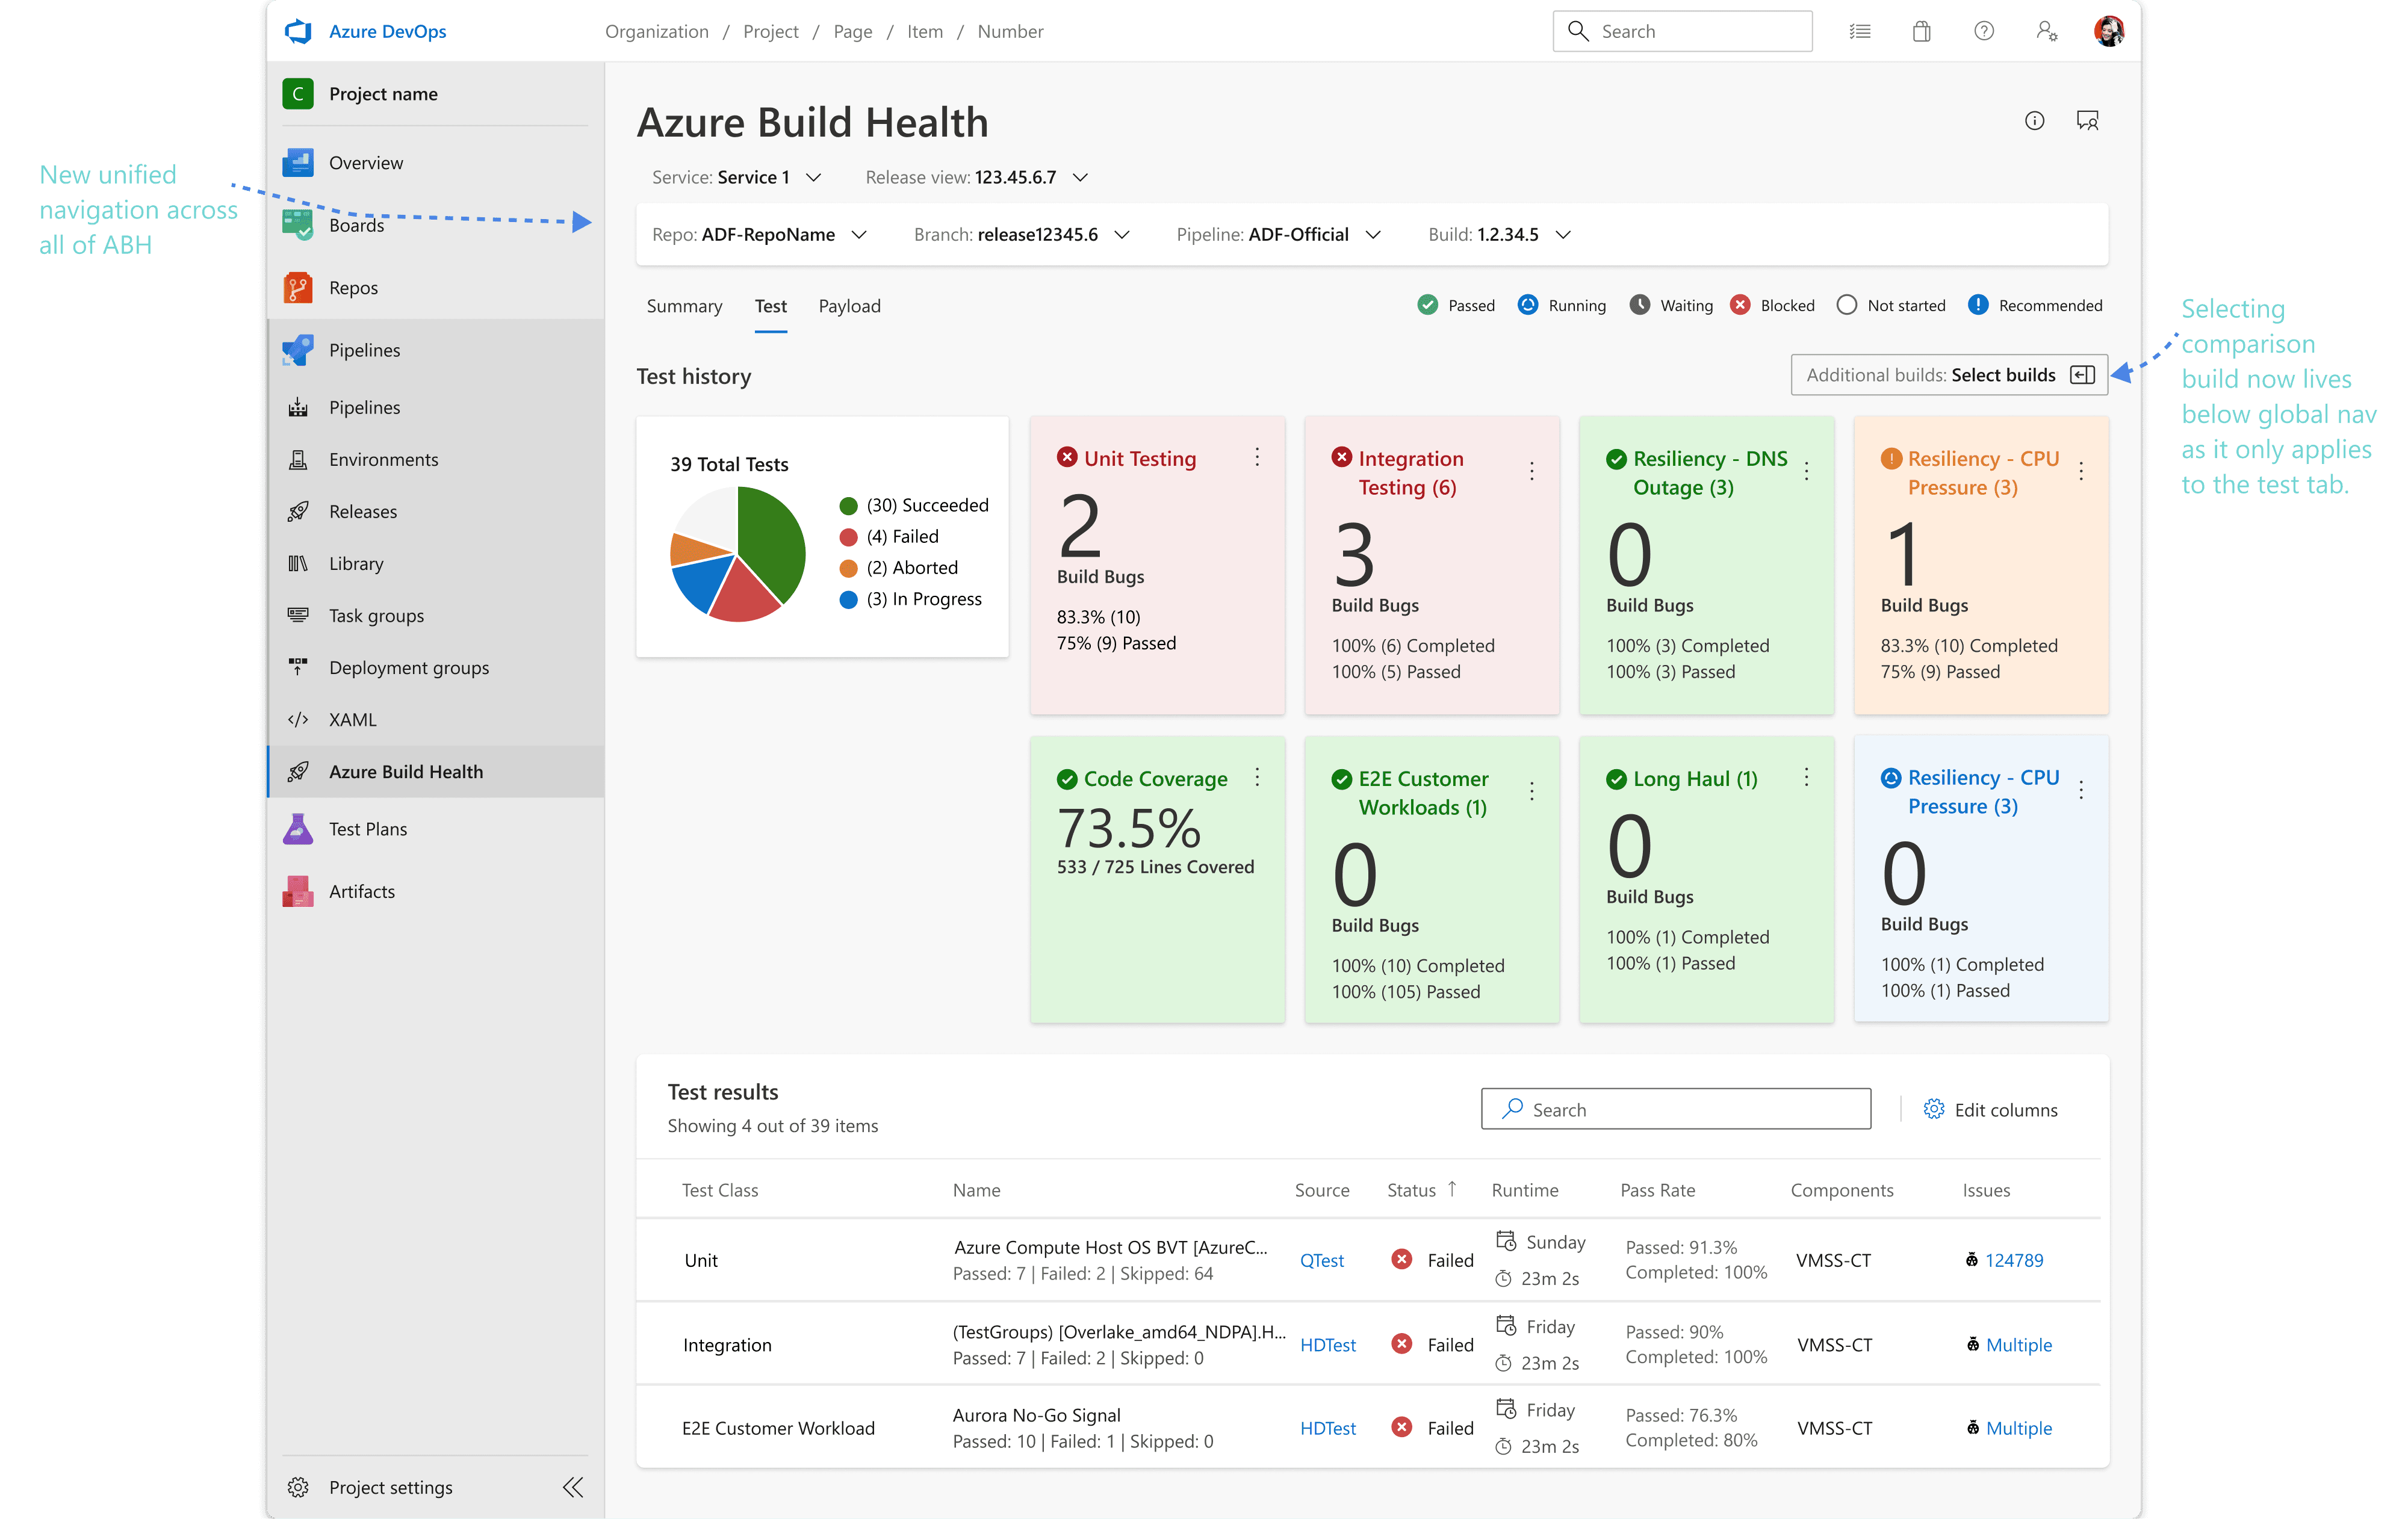Open the help question mark icon
This screenshot has width=2408, height=1519.
pos(1983,31)
